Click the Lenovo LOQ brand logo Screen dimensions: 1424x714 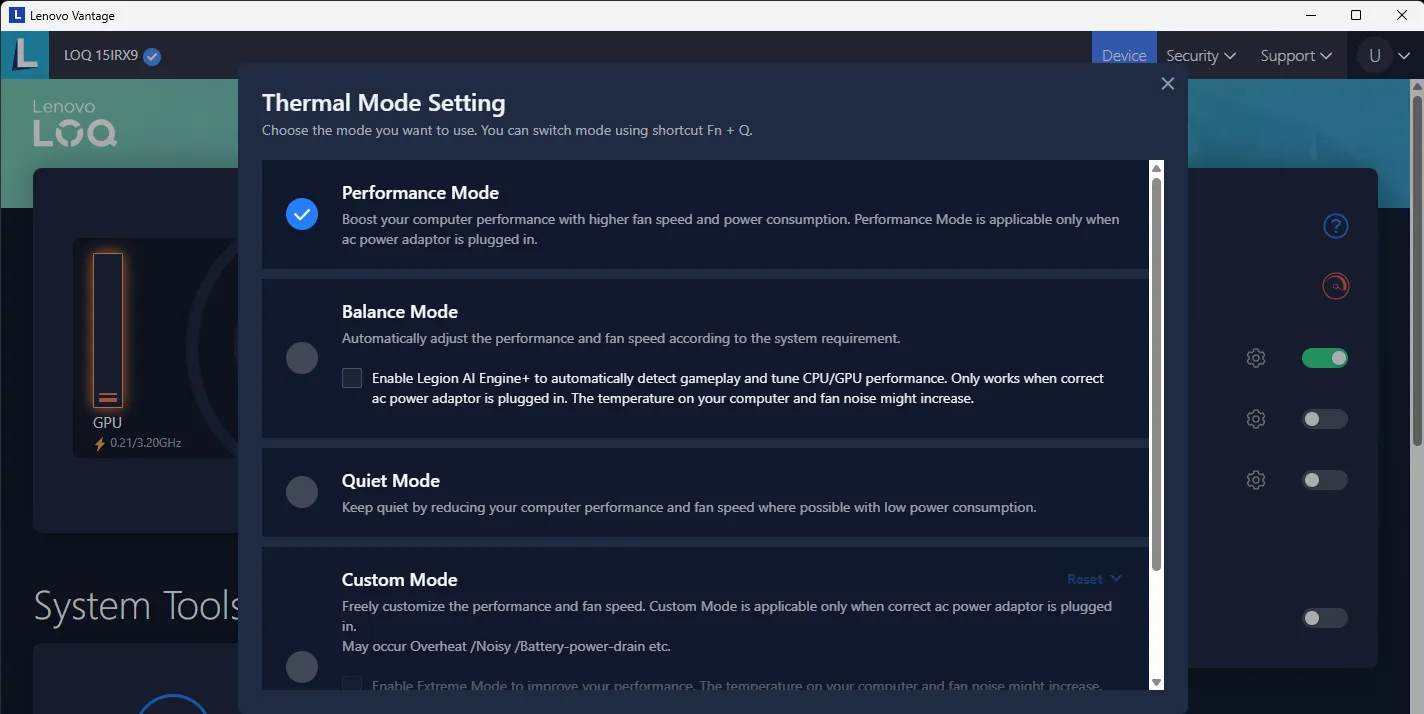pos(75,123)
